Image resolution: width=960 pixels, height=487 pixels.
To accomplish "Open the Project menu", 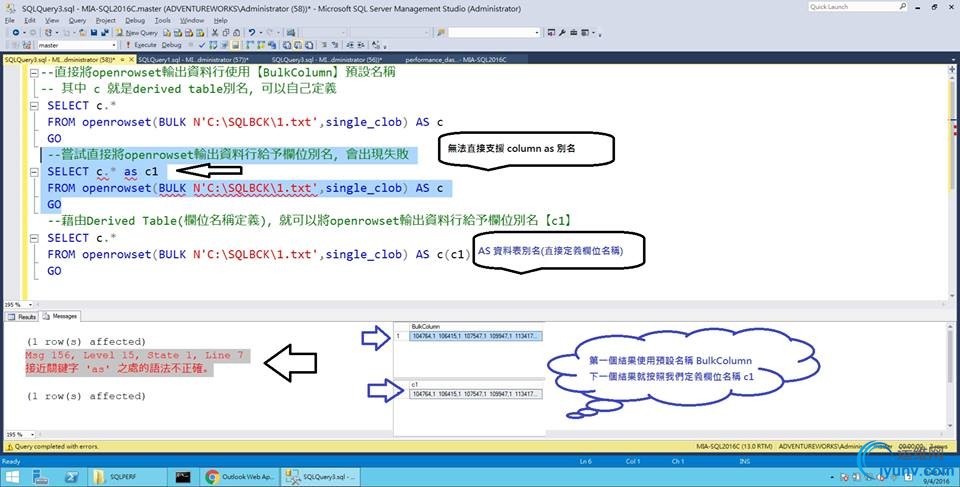I will tap(105, 20).
